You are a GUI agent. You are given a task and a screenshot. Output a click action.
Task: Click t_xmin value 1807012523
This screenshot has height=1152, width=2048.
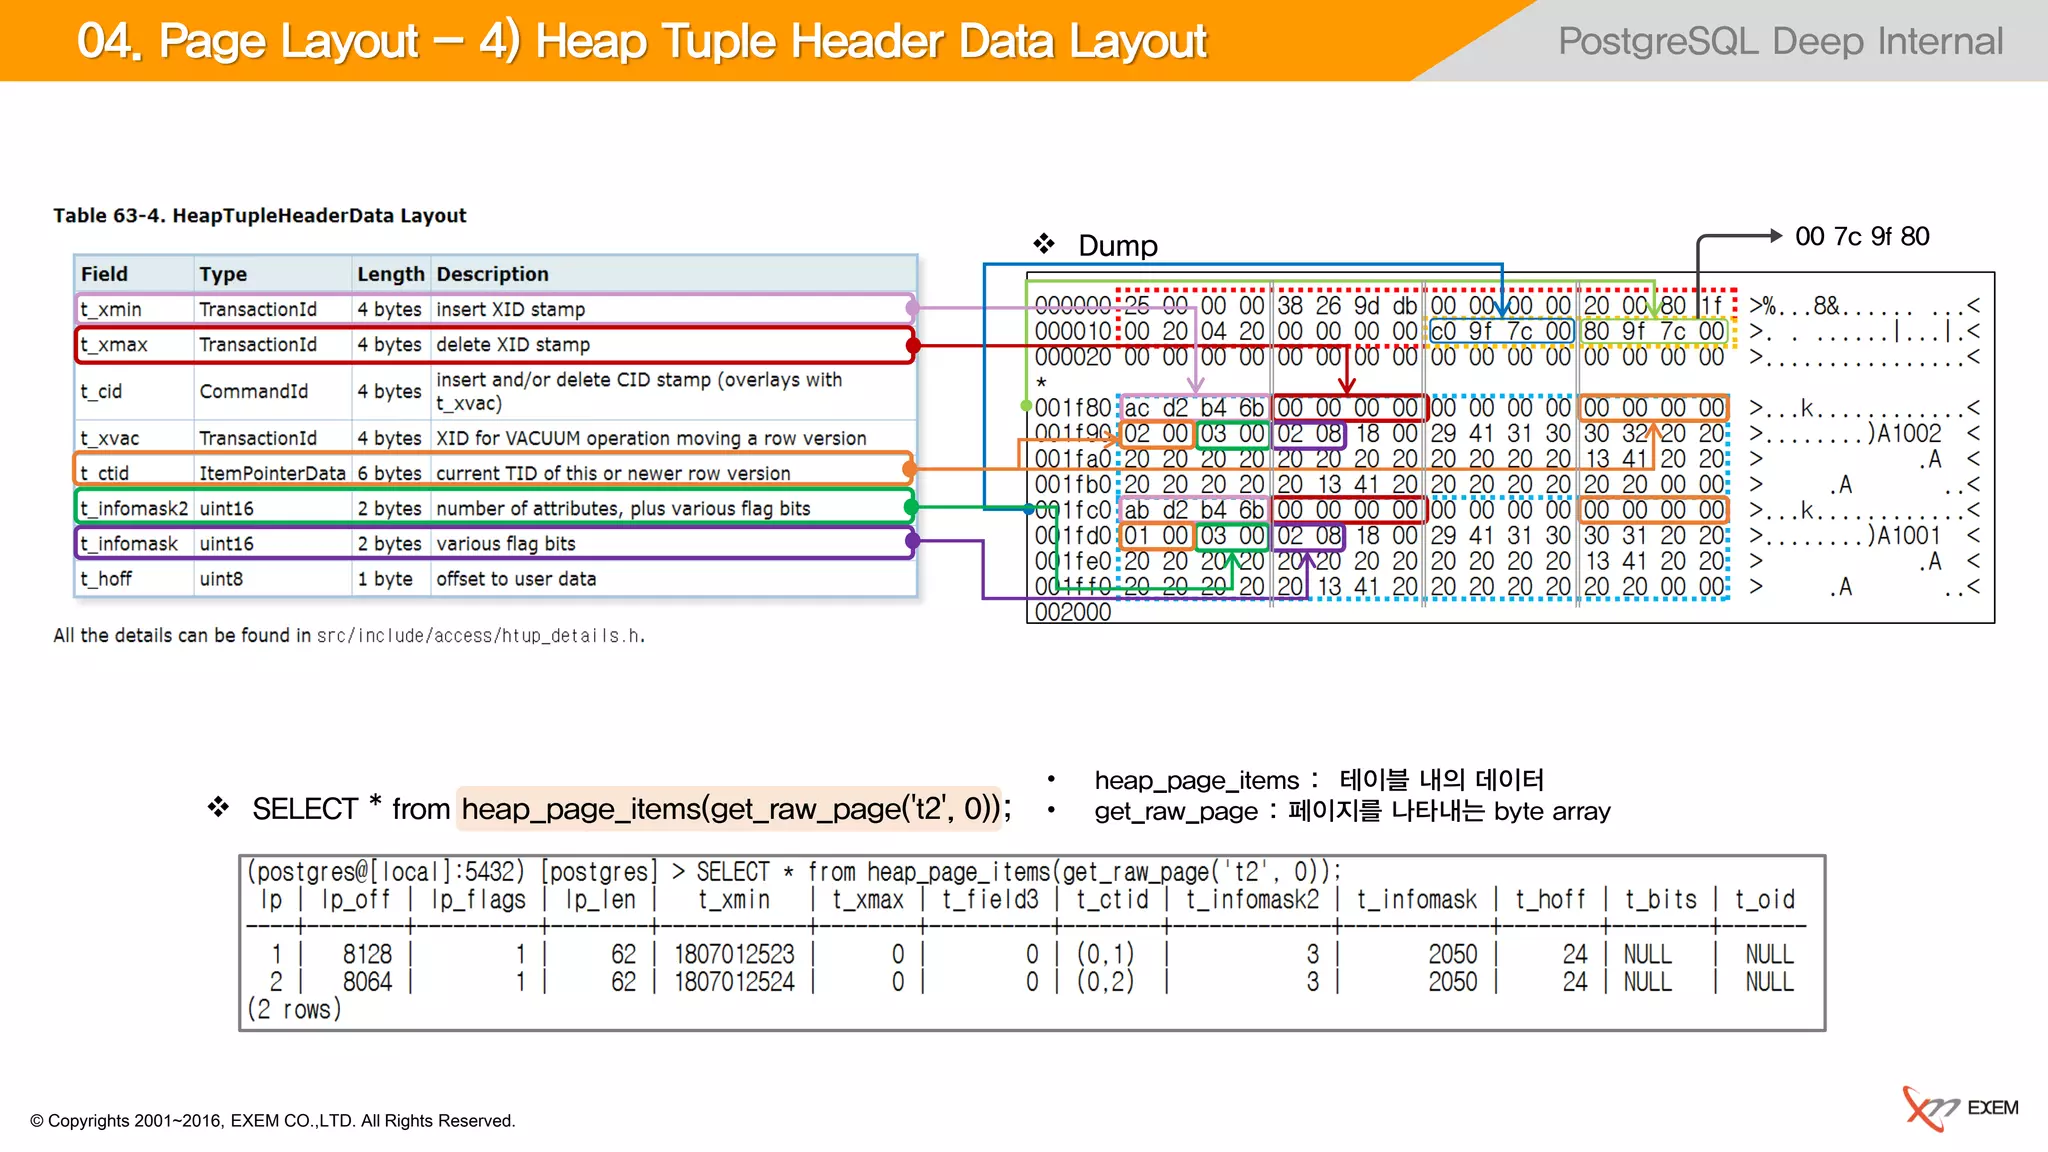click(x=734, y=954)
